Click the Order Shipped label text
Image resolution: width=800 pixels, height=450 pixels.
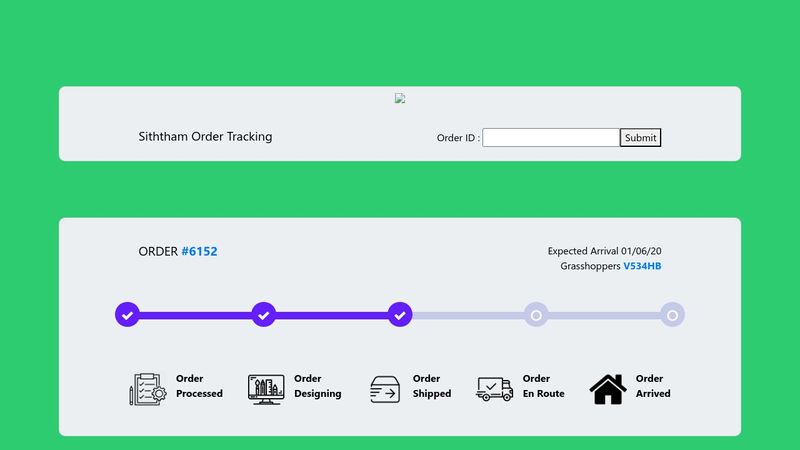coord(432,386)
